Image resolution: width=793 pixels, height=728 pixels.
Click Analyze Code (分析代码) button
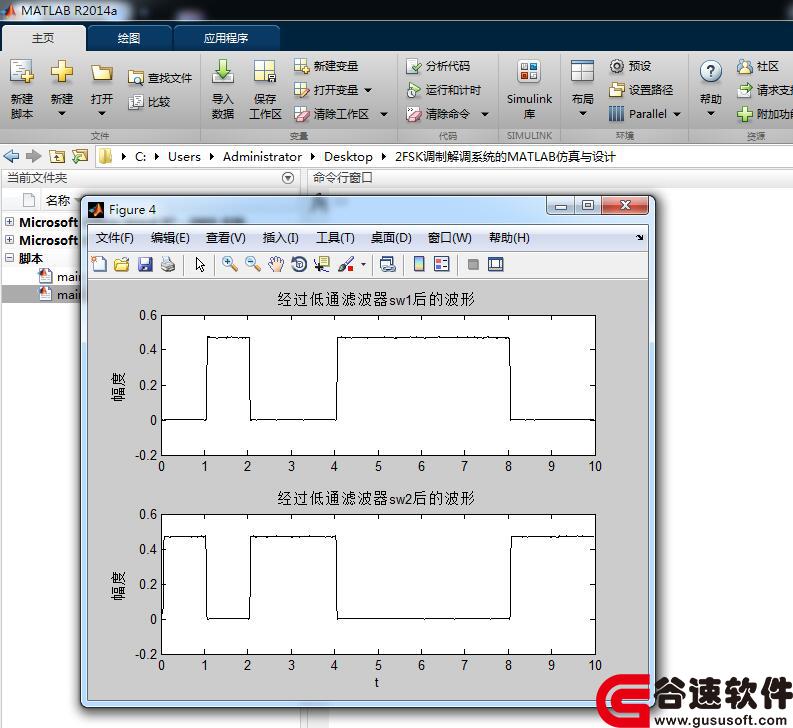(x=438, y=66)
